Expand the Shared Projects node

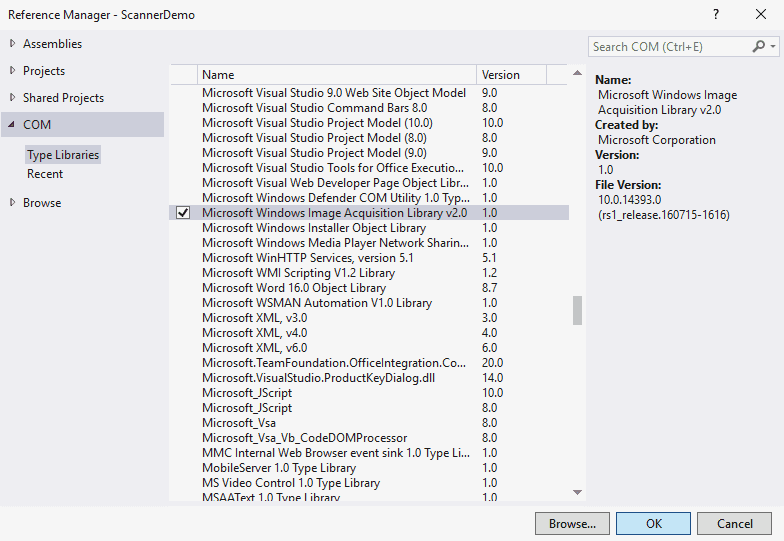pyautogui.click(x=12, y=98)
